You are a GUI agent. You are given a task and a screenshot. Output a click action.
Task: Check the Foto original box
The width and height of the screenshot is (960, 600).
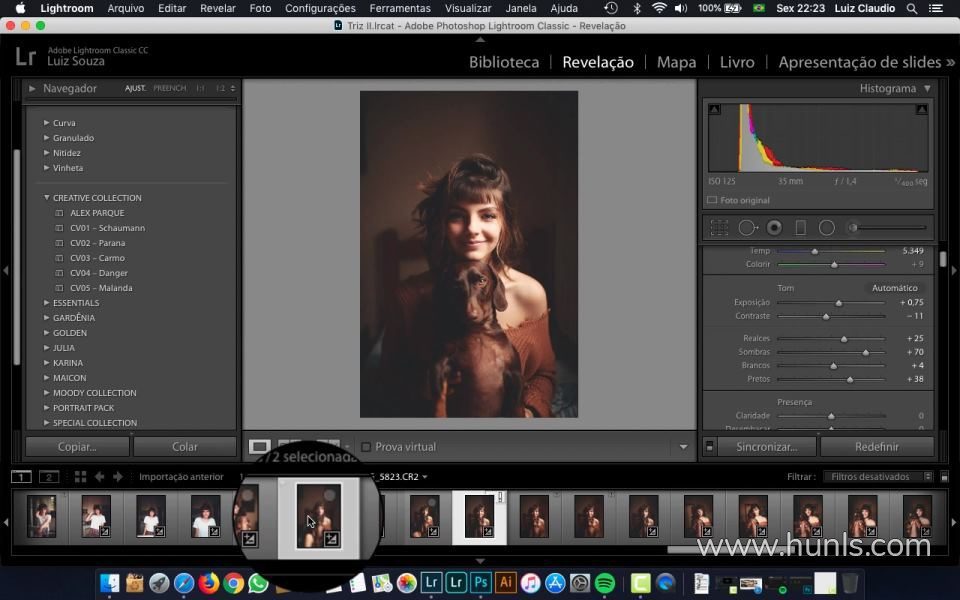(712, 200)
